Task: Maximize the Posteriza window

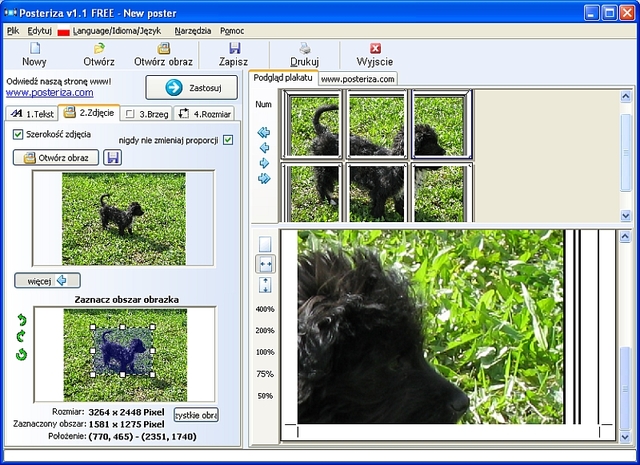Action: coord(609,13)
